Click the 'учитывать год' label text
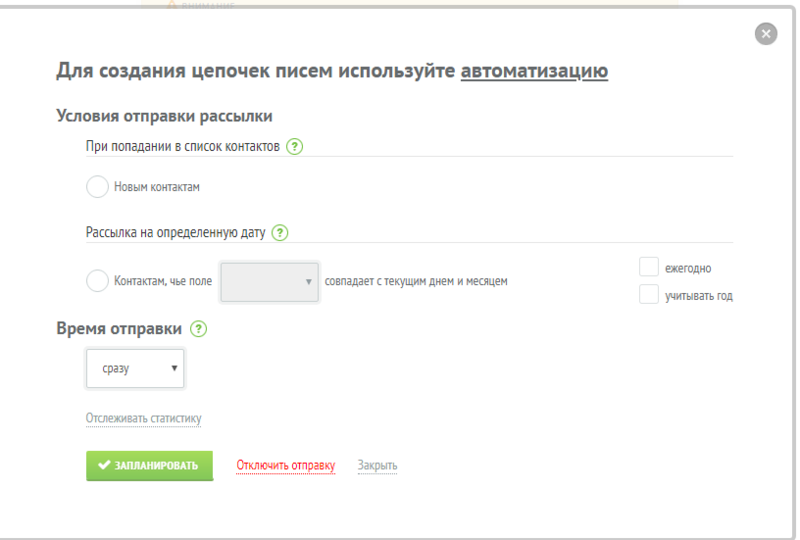The height and width of the screenshot is (540, 800). pos(699,296)
